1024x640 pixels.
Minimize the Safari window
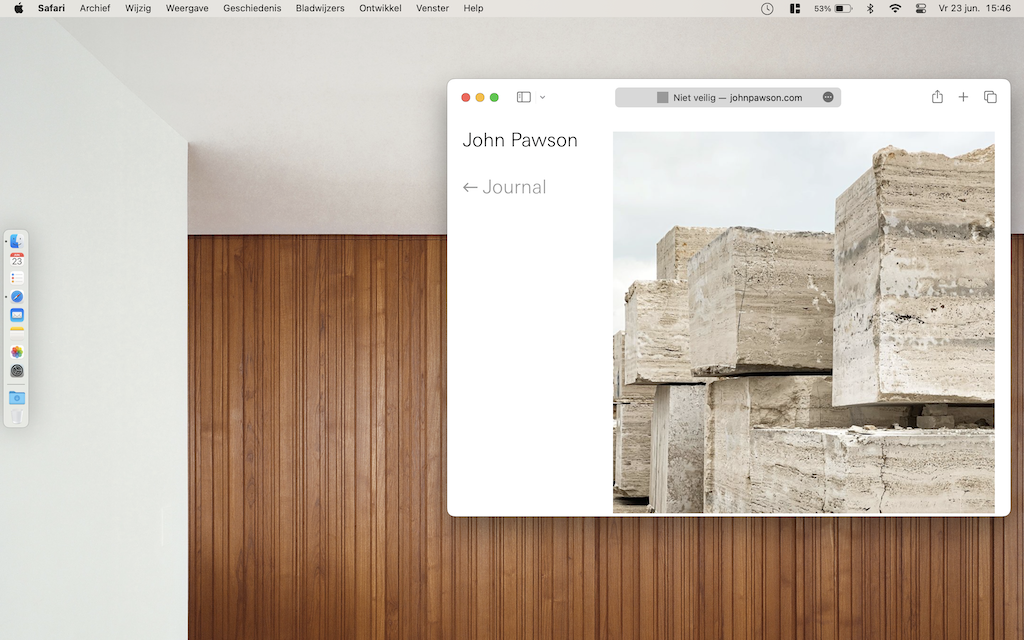[x=480, y=97]
